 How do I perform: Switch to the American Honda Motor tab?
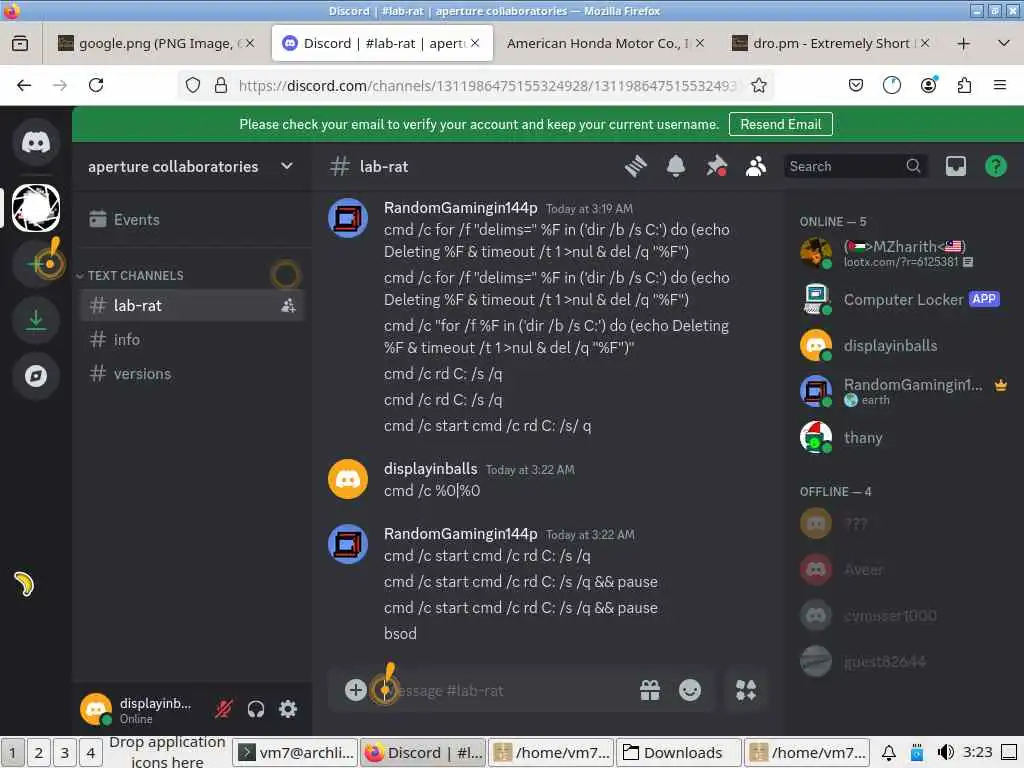[x=604, y=43]
